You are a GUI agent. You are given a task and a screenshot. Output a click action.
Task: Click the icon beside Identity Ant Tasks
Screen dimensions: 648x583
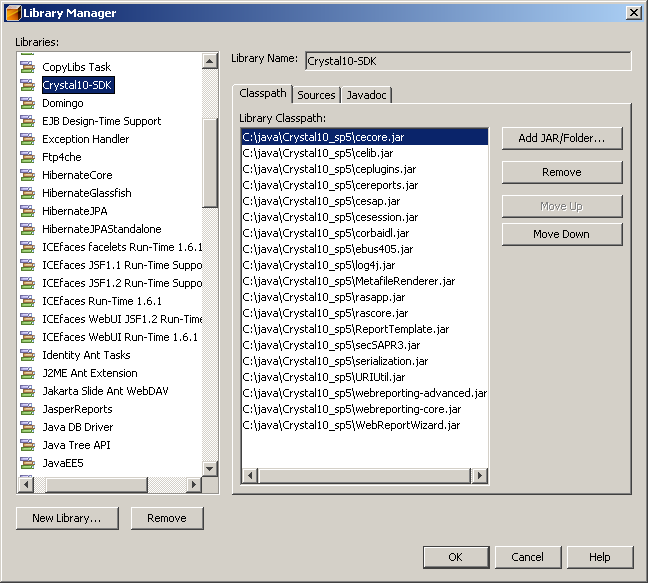(28, 355)
